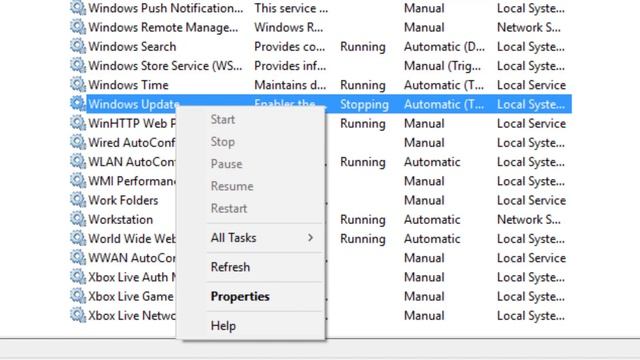
Task: Click Local Service log-on in Windows Time row
Action: coord(531,85)
